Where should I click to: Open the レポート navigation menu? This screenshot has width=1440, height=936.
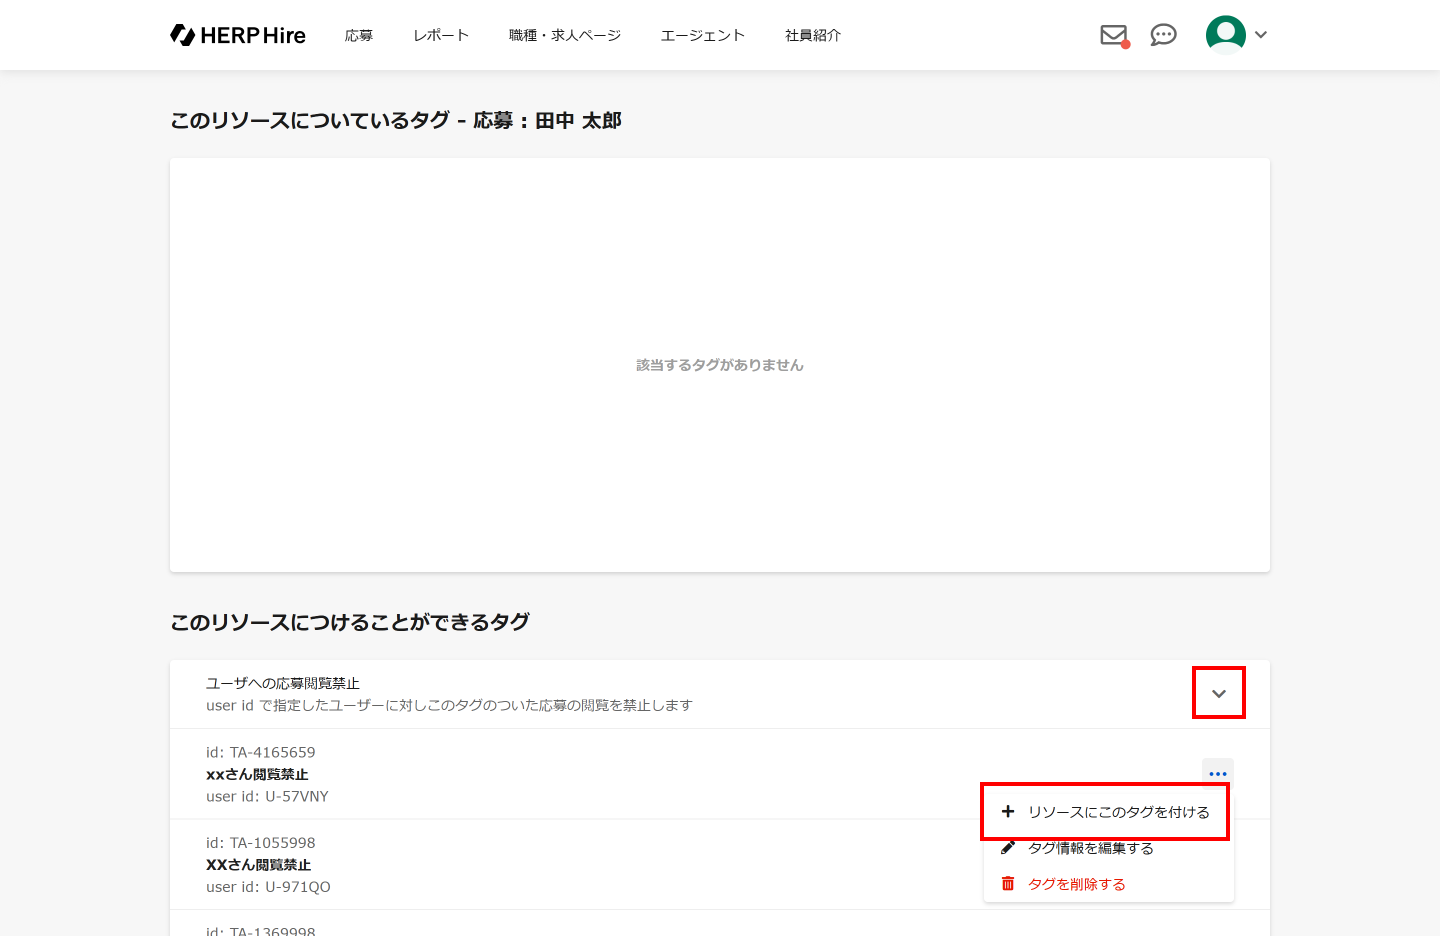click(441, 35)
